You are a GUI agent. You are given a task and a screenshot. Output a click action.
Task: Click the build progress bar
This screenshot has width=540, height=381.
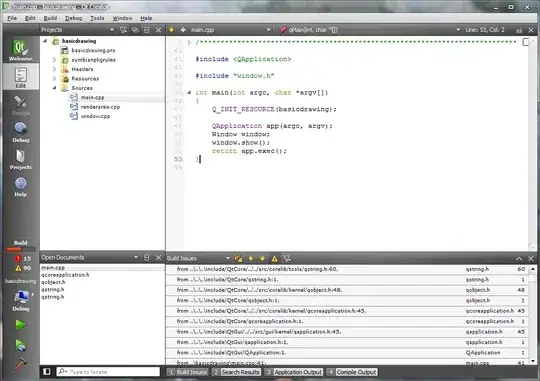(21, 249)
